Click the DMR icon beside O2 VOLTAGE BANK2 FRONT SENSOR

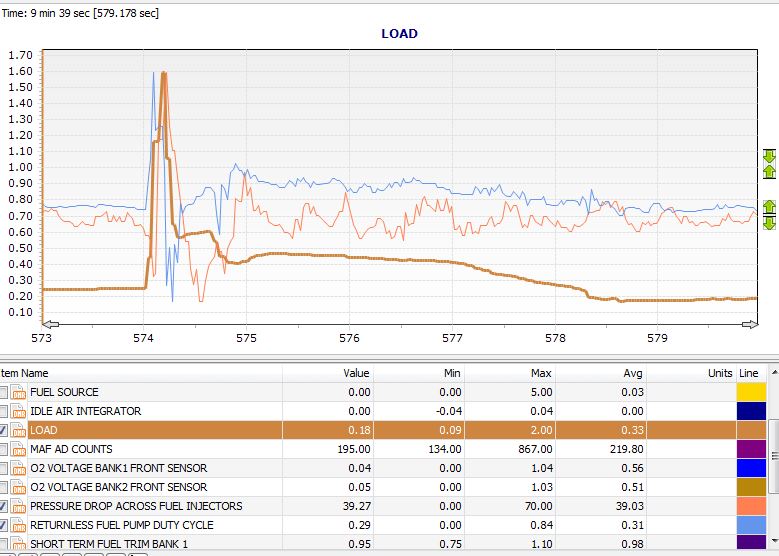(18, 487)
